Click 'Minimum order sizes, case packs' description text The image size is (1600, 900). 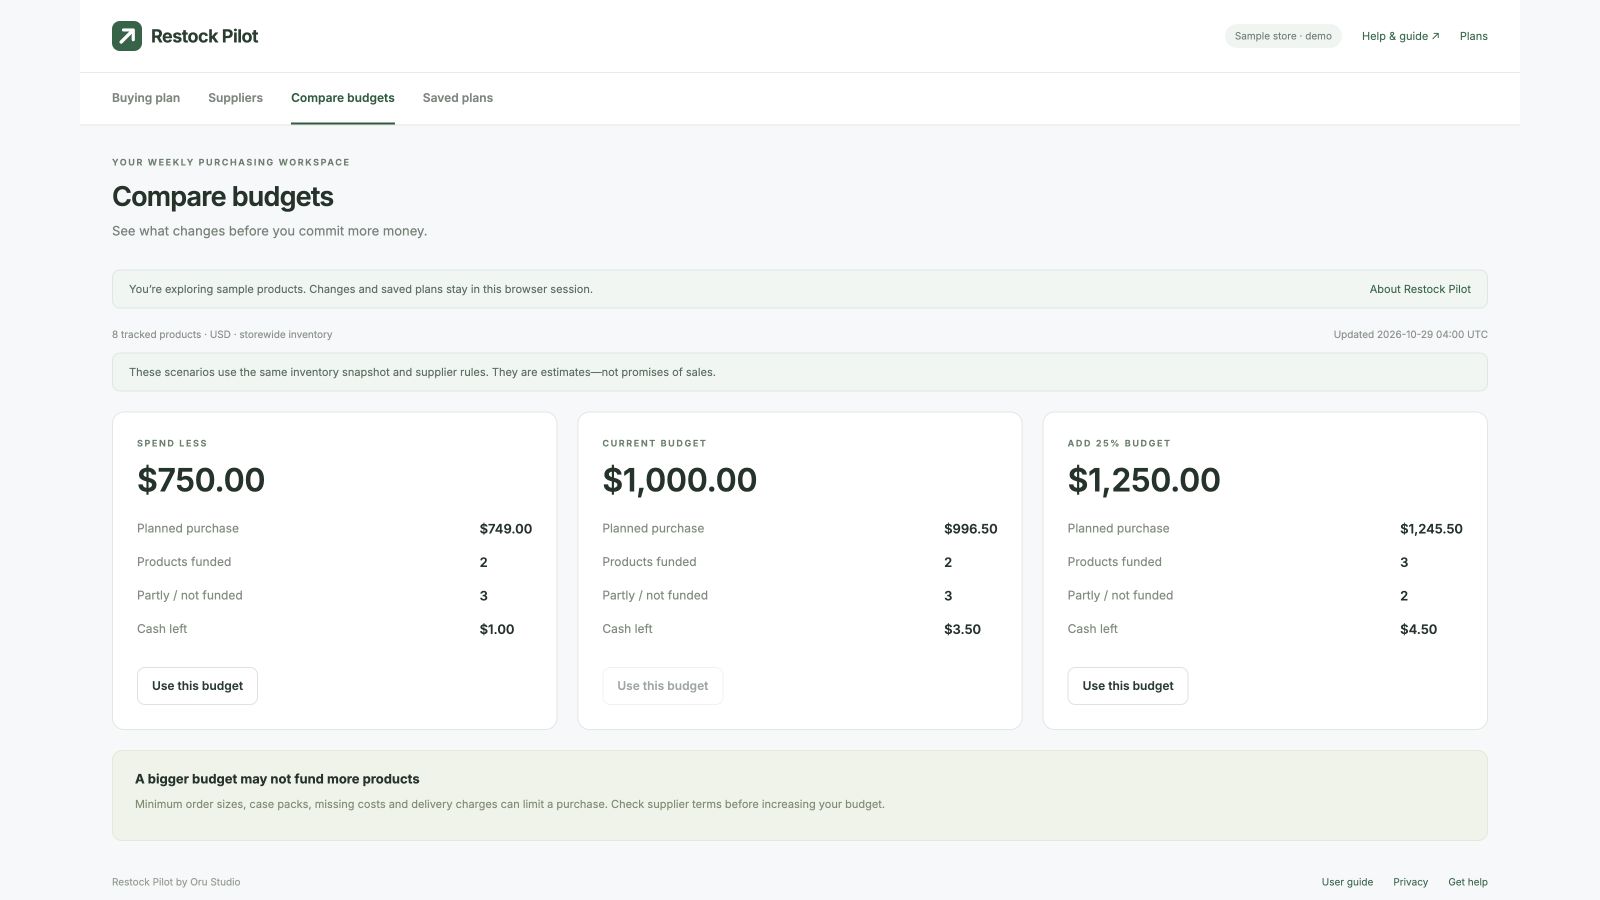510,804
